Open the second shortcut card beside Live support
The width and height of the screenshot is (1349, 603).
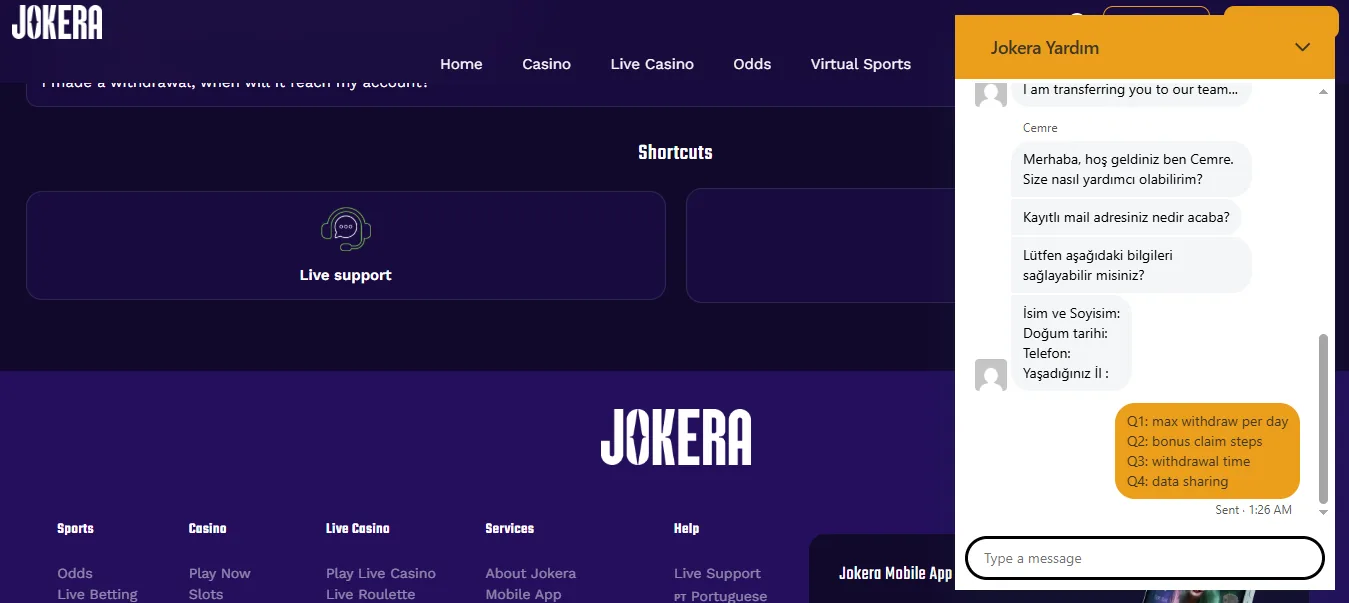click(820, 245)
